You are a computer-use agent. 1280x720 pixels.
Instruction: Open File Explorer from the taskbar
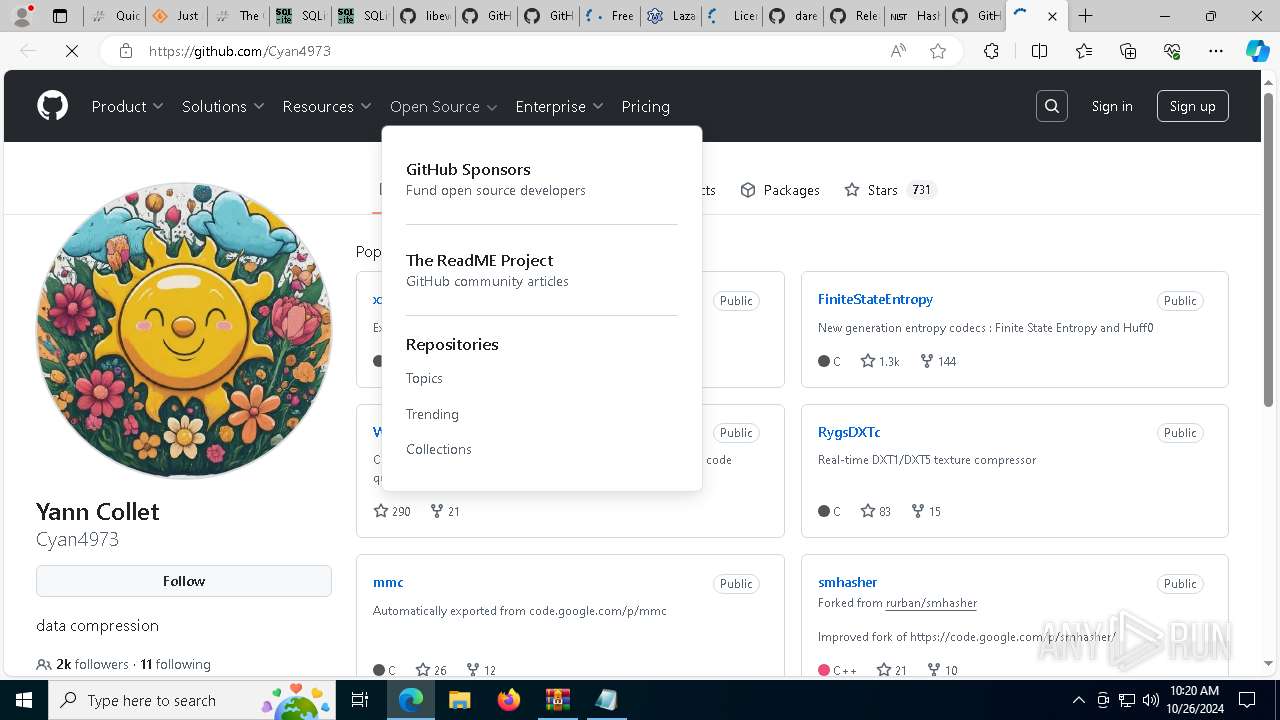[x=460, y=700]
